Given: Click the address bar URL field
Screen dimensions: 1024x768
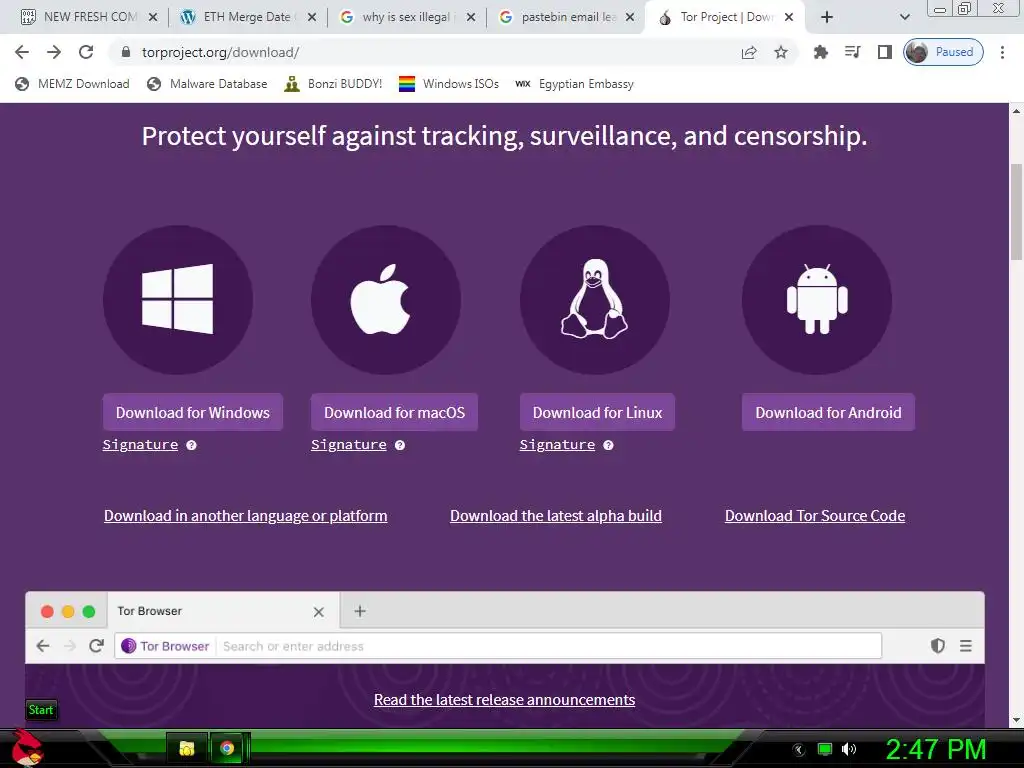Looking at the screenshot, I should (431, 52).
